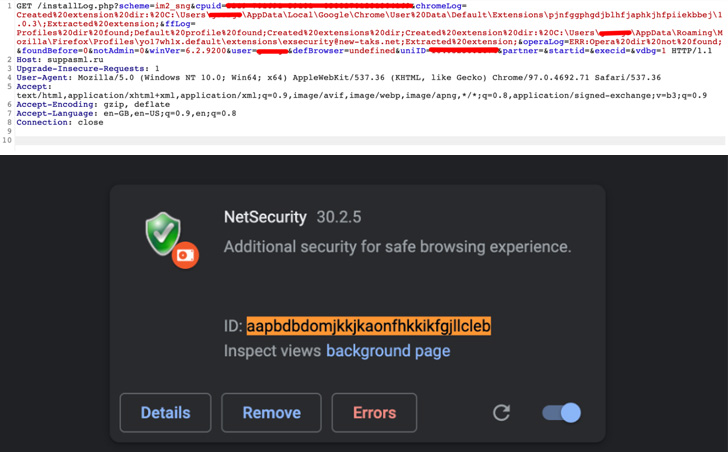Reload the NetSecurity extension

point(501,413)
